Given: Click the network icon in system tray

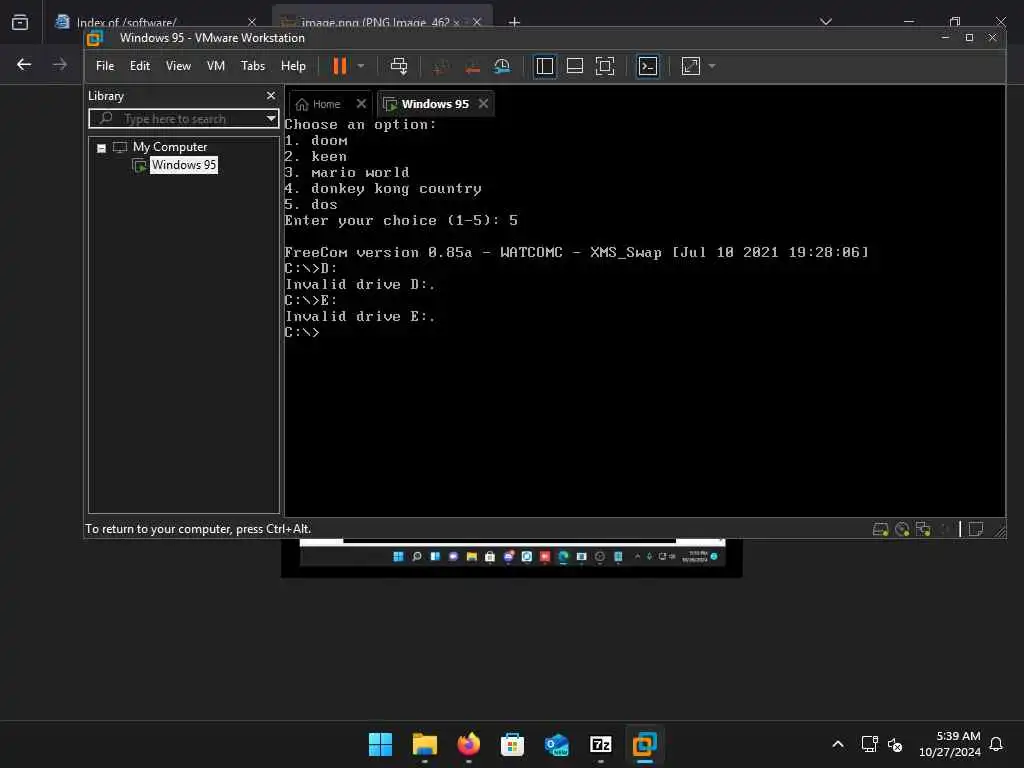Looking at the screenshot, I should pyautogui.click(x=869, y=744).
